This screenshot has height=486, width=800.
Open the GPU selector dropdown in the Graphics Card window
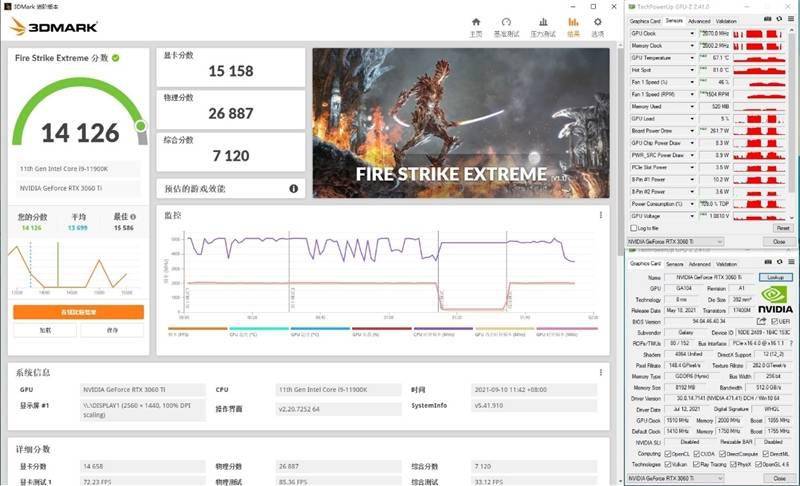tap(676, 478)
